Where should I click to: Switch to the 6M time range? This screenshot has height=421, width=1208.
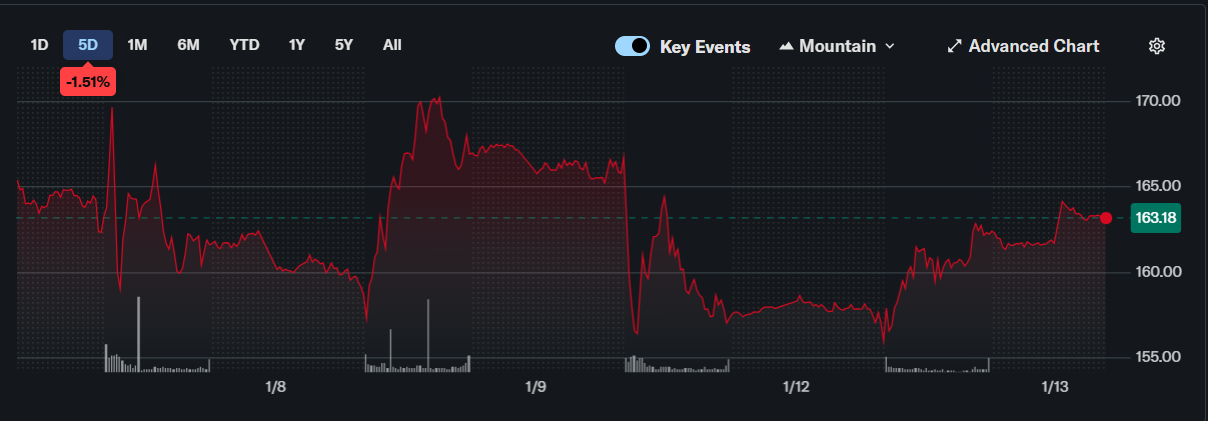(188, 45)
